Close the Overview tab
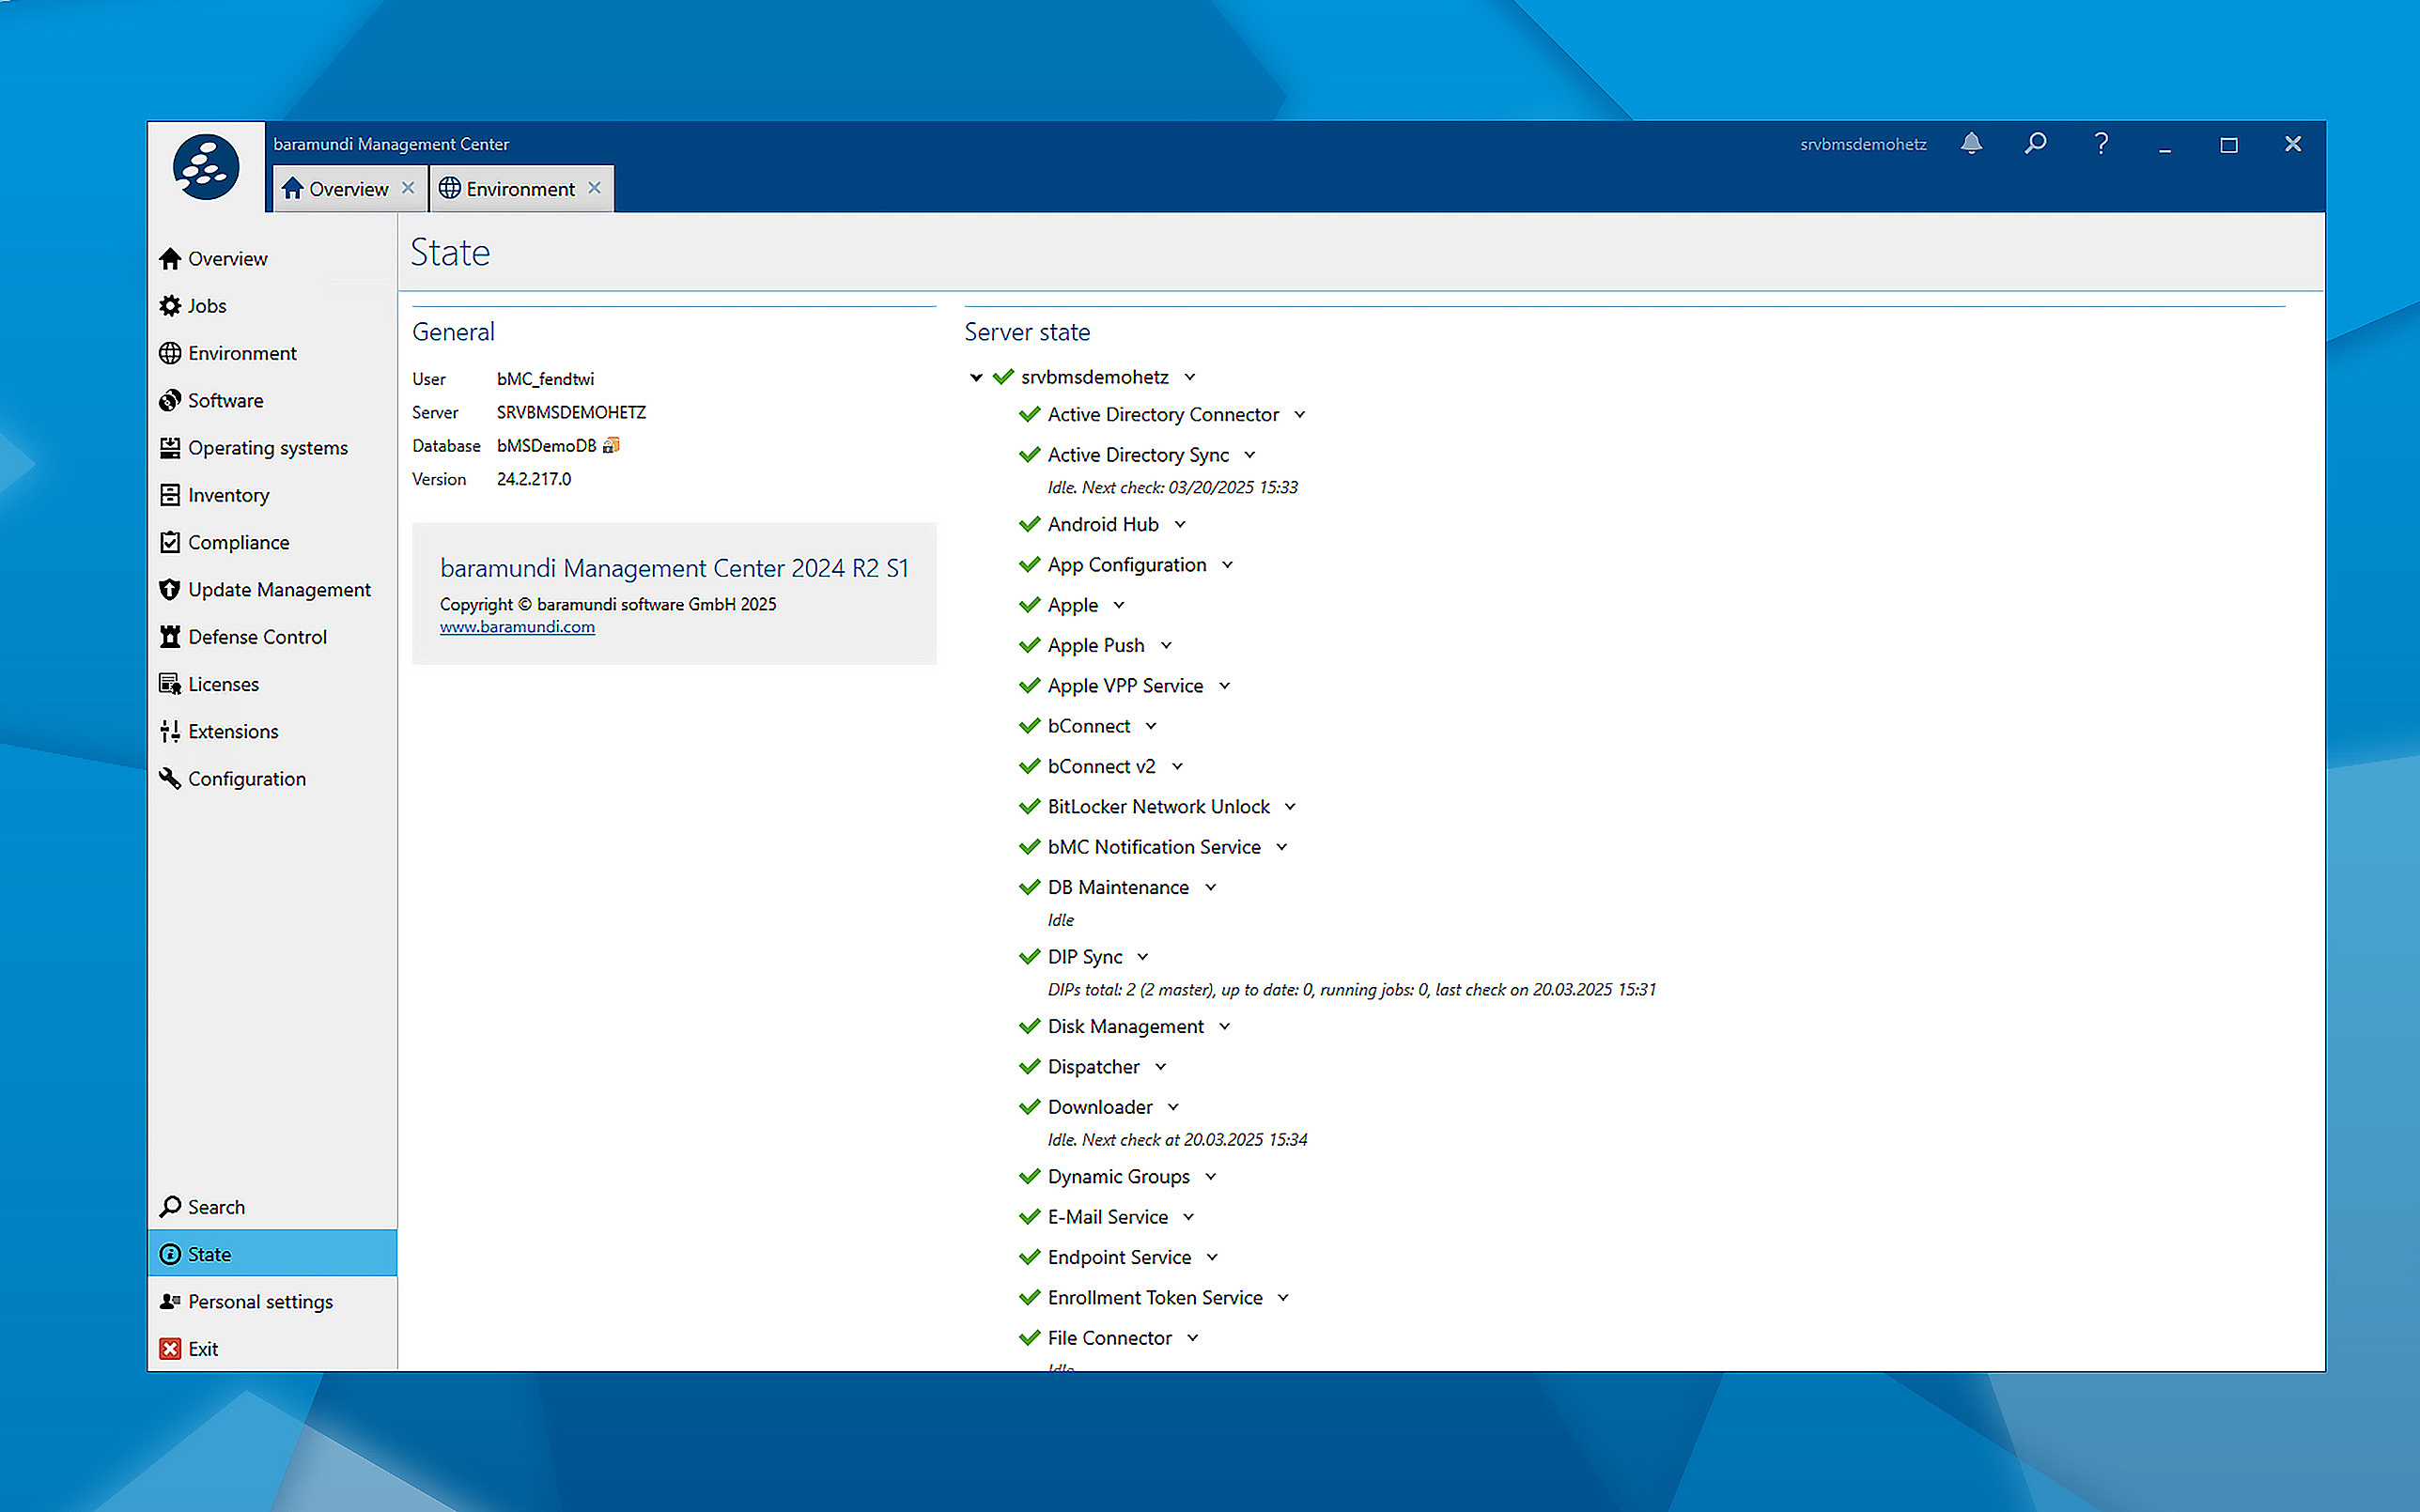The height and width of the screenshot is (1512, 2420). [x=408, y=188]
